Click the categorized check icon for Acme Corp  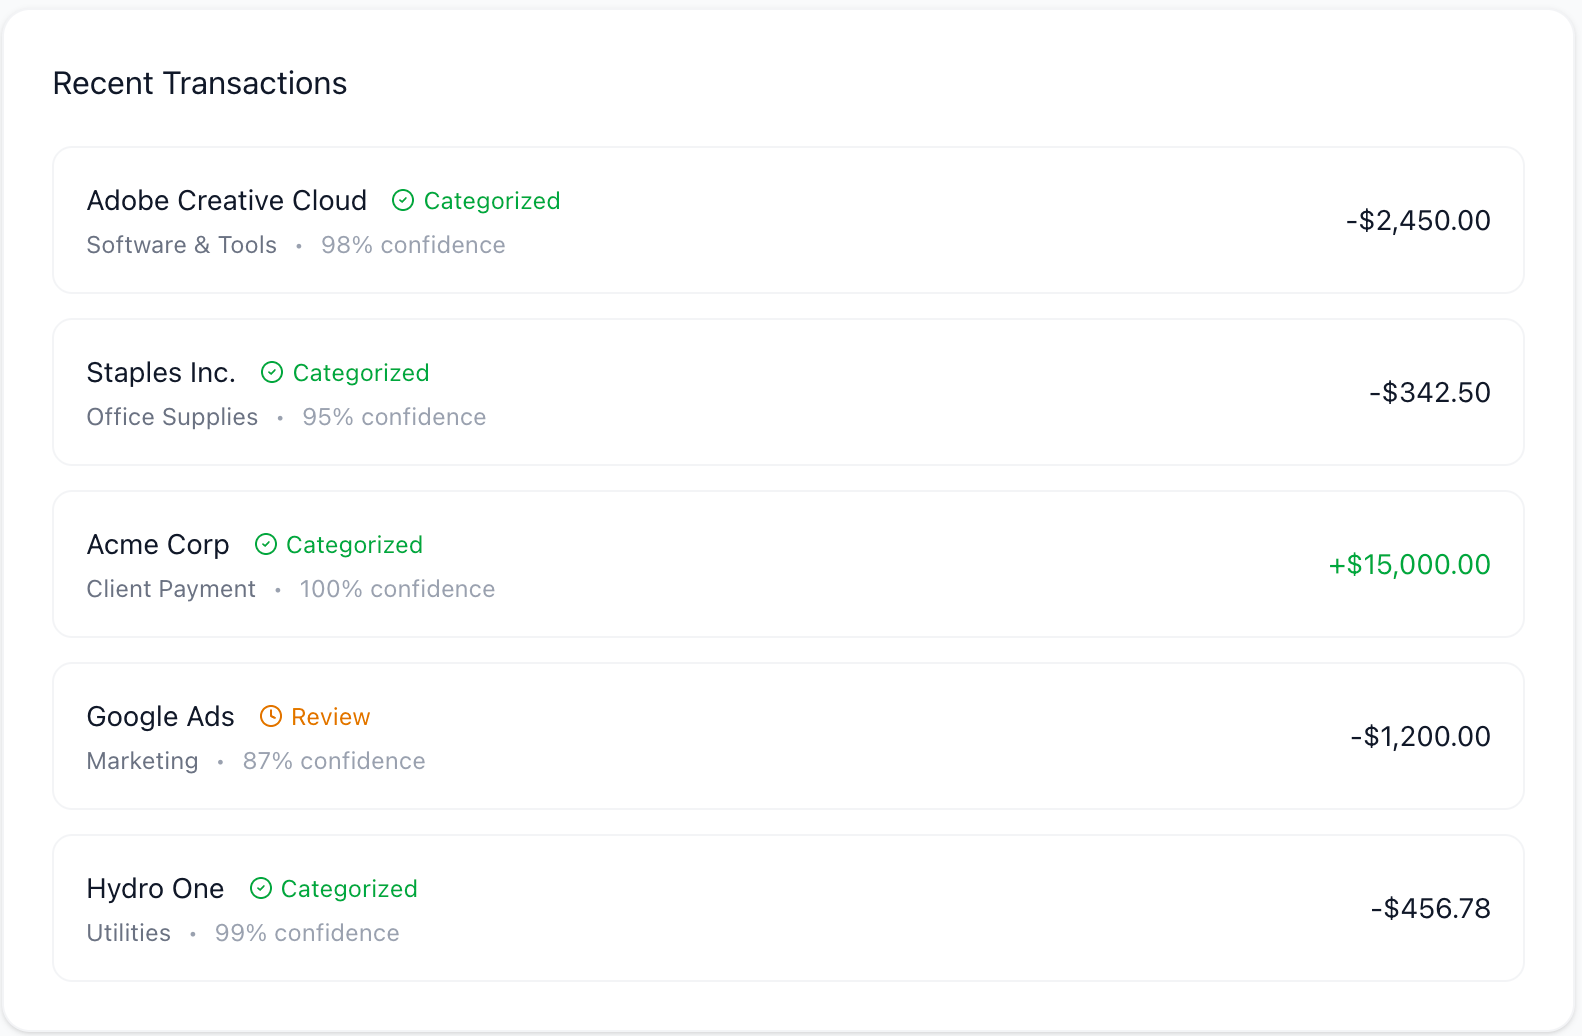click(x=266, y=545)
